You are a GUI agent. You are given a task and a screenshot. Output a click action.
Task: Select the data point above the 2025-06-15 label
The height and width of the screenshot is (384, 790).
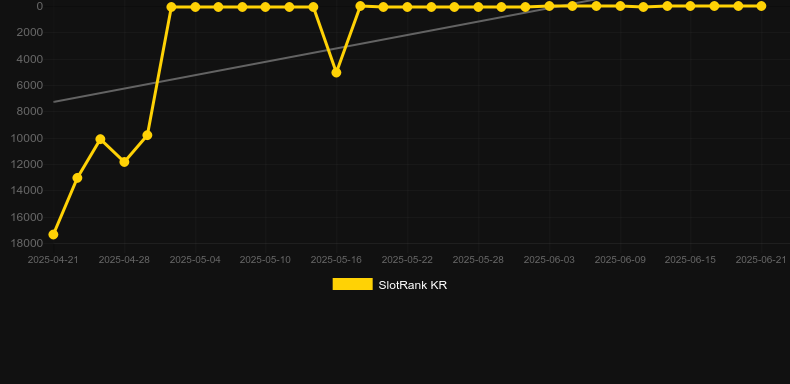pos(690,6)
